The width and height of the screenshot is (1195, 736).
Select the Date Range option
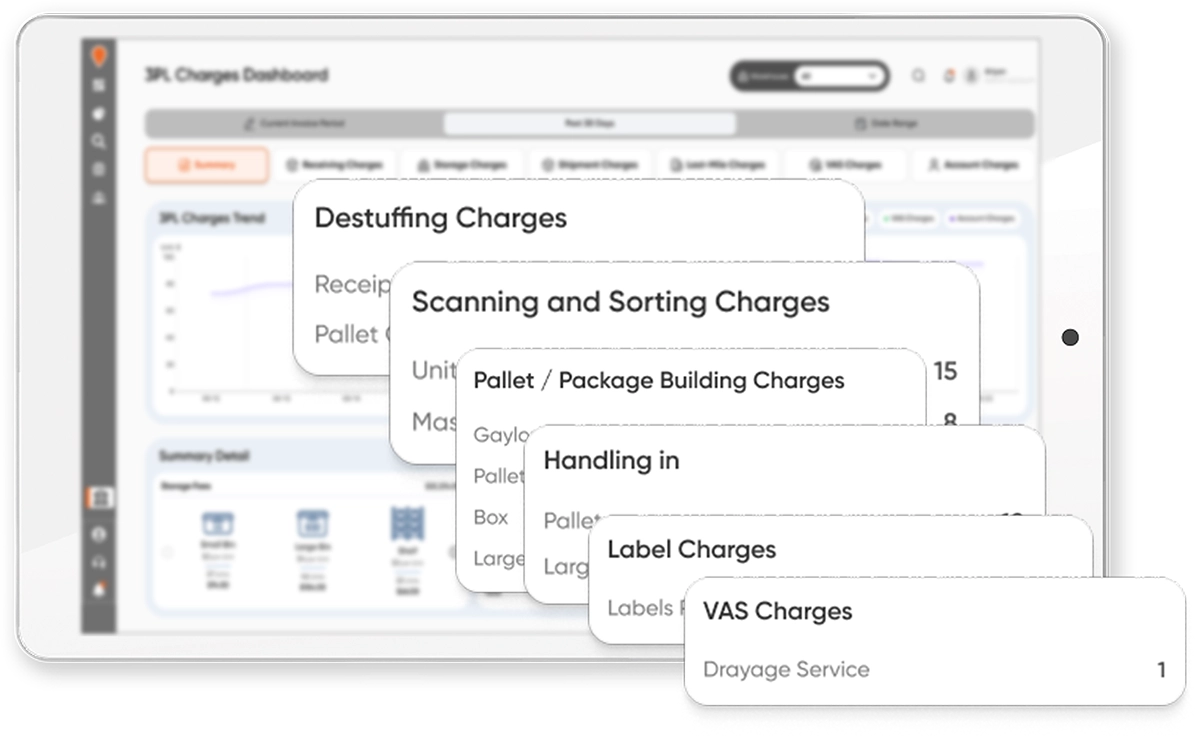click(885, 124)
